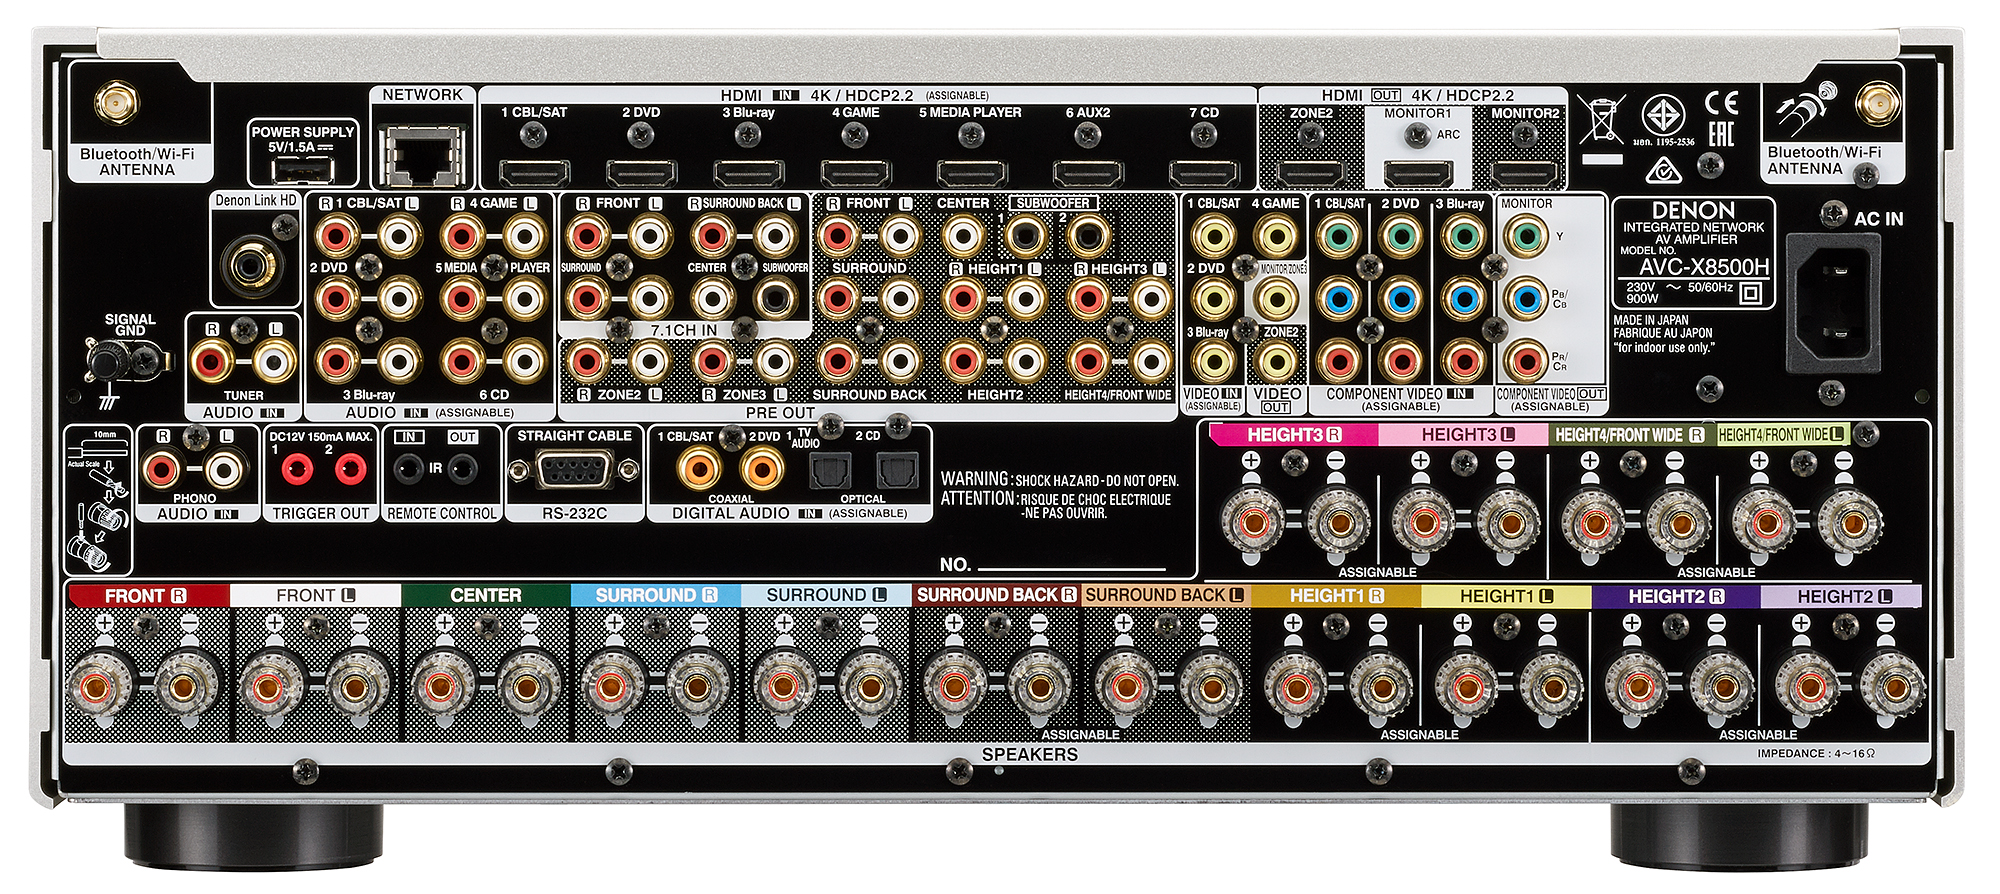Click the CE certification mark
The image size is (2000, 894).
click(x=1722, y=103)
